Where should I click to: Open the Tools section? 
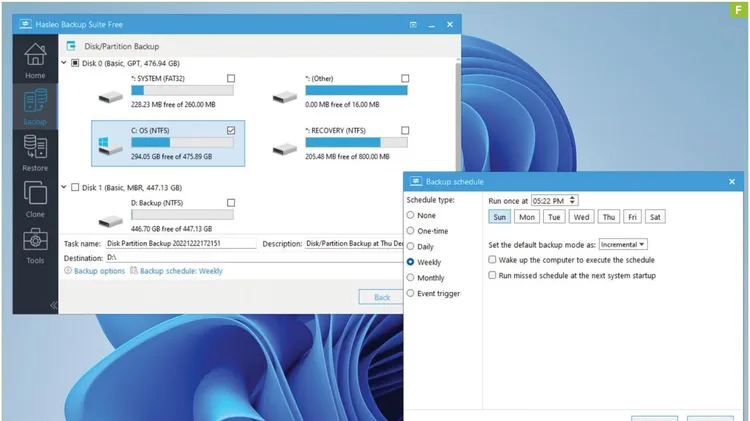coord(35,245)
